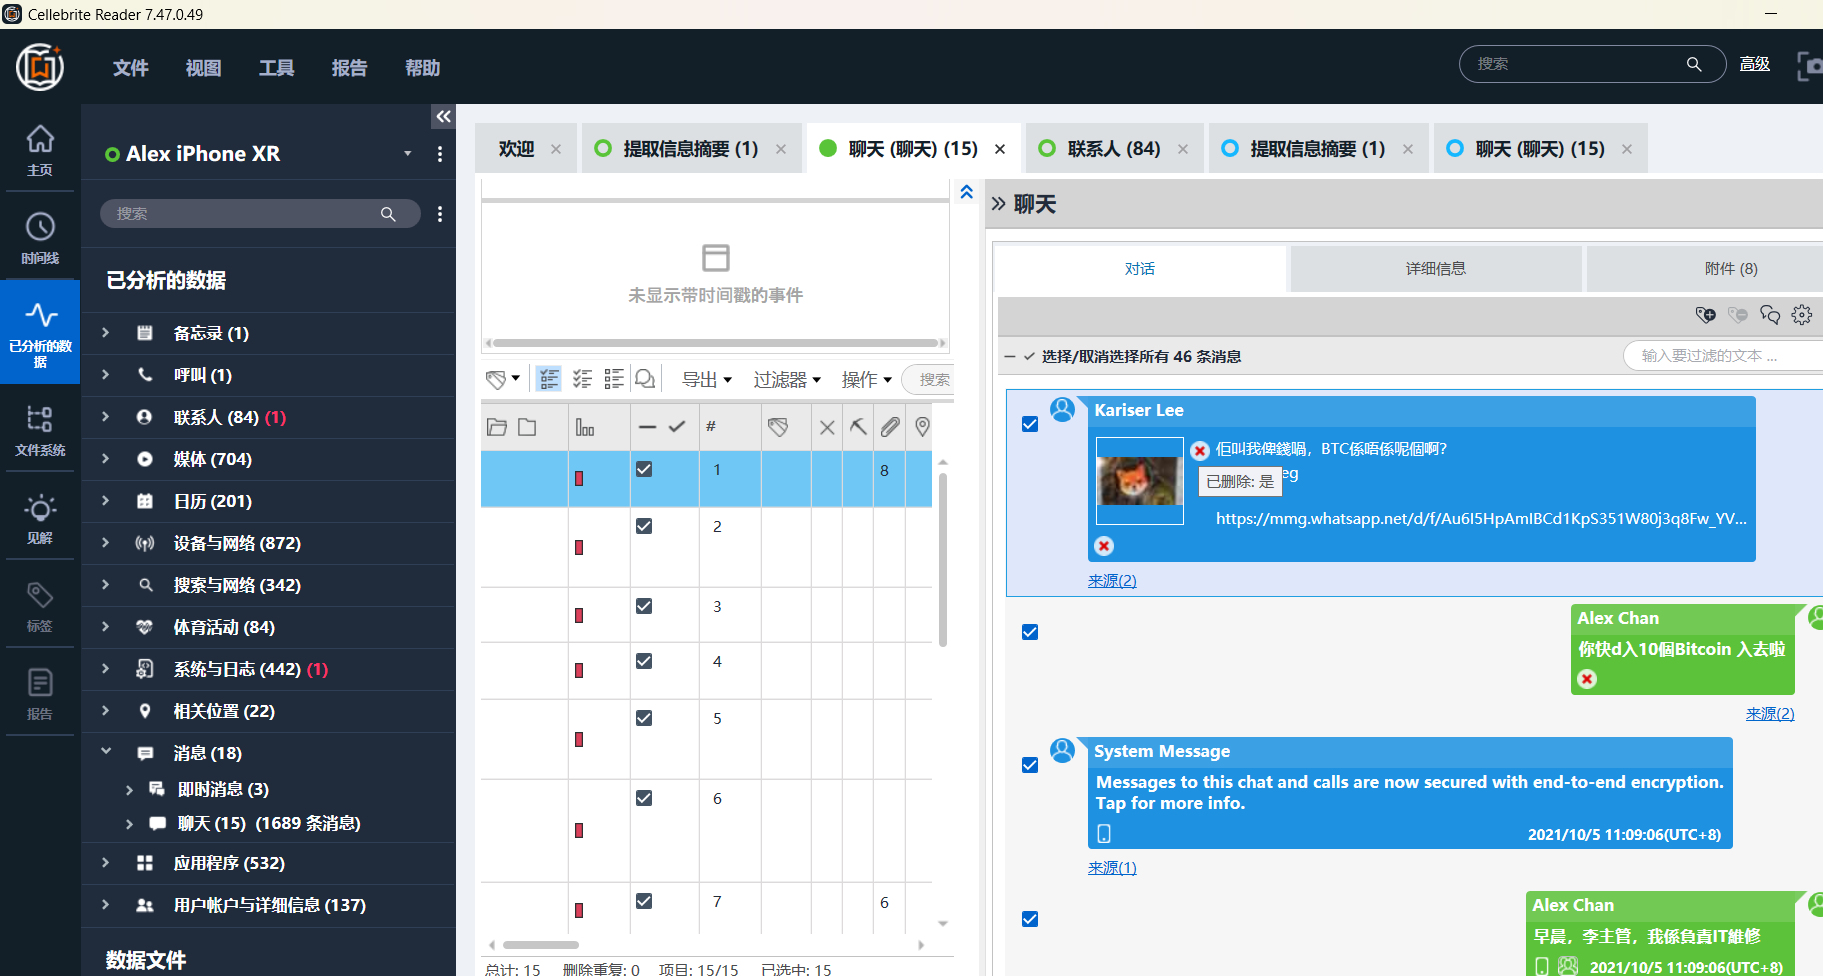This screenshot has width=1823, height=976.
Task: Collapse the left panel with double-chevron icon
Action: (x=444, y=117)
